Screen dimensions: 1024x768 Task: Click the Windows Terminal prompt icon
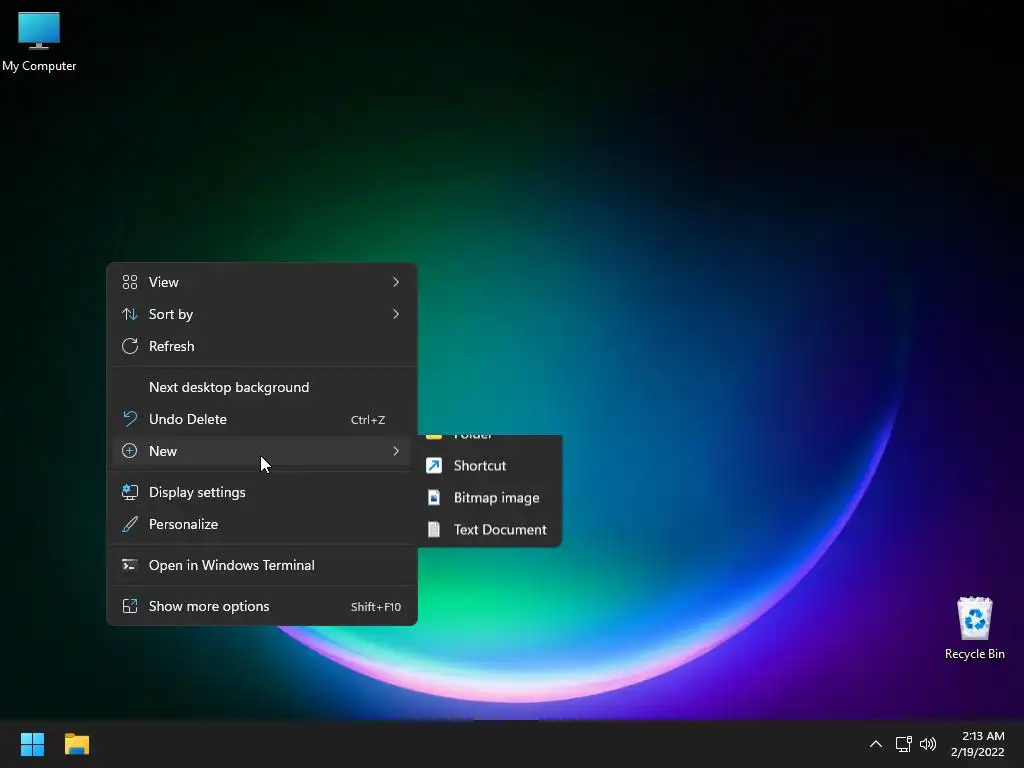coord(130,565)
